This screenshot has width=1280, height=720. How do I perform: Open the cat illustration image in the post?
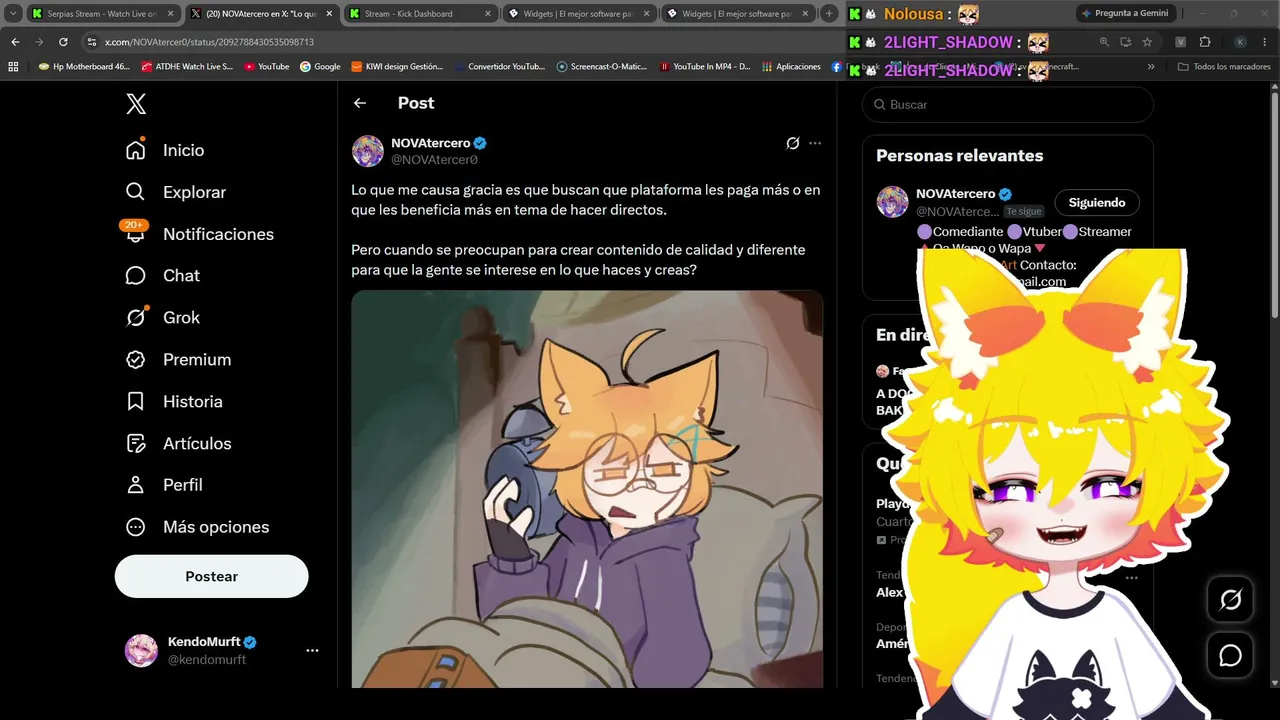pos(587,489)
